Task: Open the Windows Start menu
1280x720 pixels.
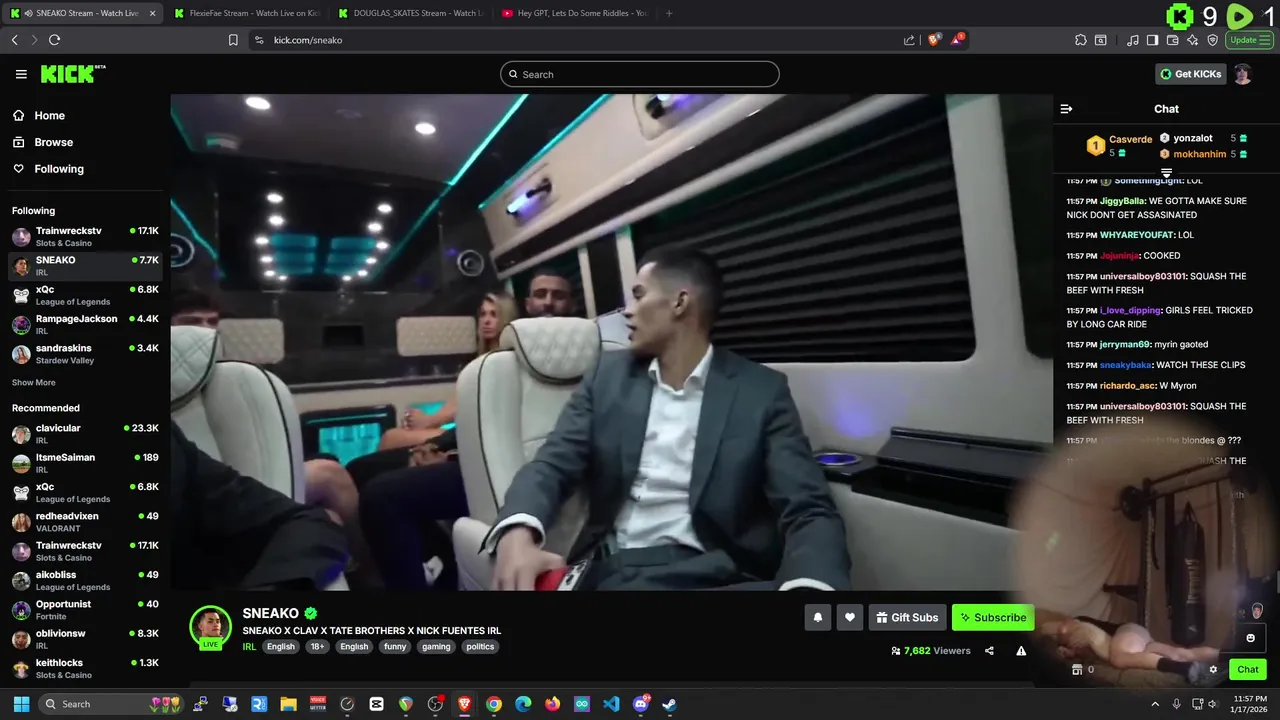Action: pos(21,704)
